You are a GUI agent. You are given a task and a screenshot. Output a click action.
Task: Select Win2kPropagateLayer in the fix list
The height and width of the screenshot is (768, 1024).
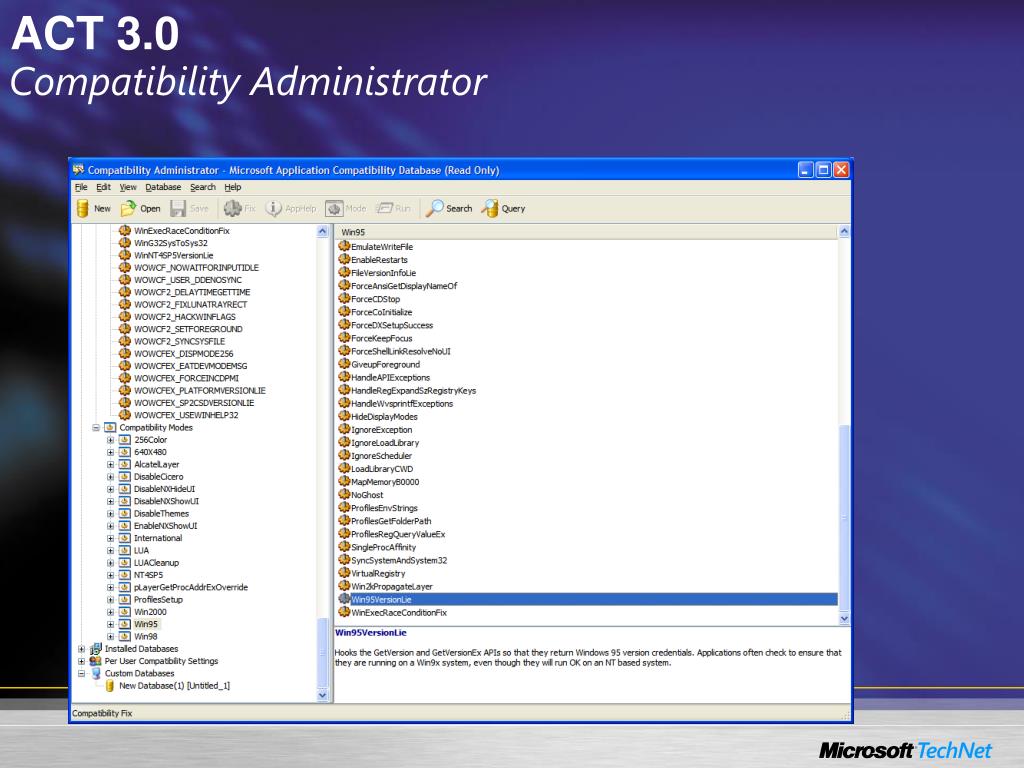[x=392, y=586]
